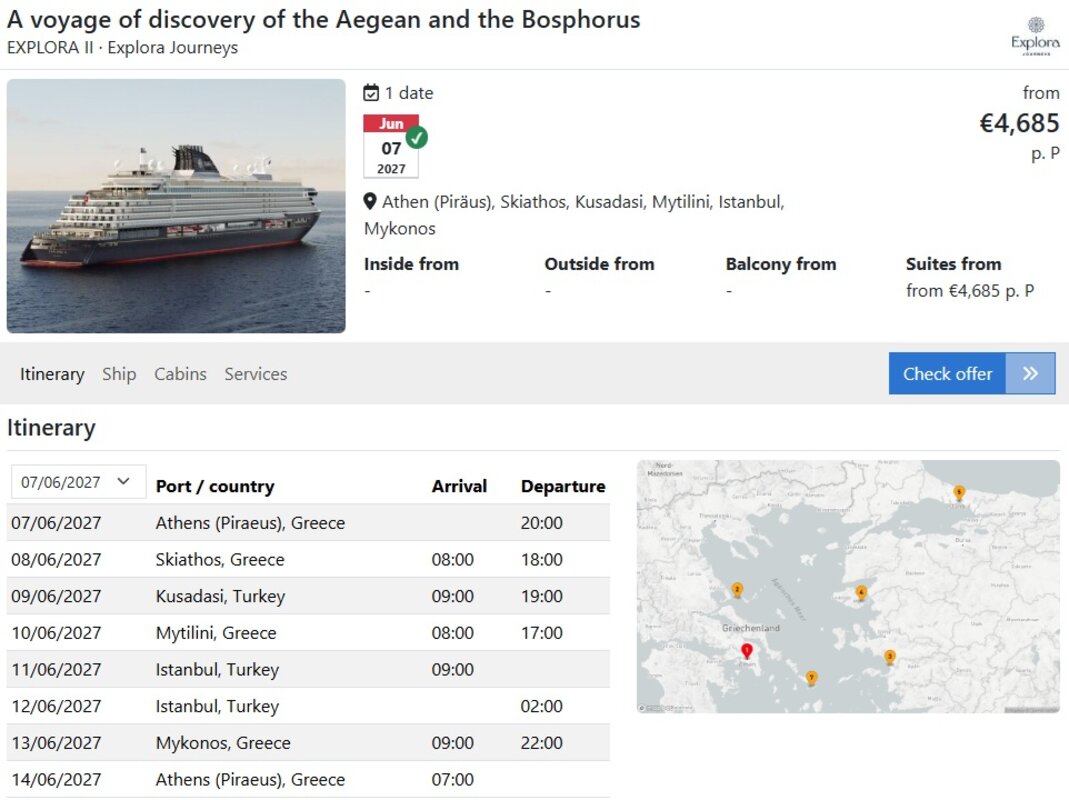Open the Services tab

tap(256, 374)
